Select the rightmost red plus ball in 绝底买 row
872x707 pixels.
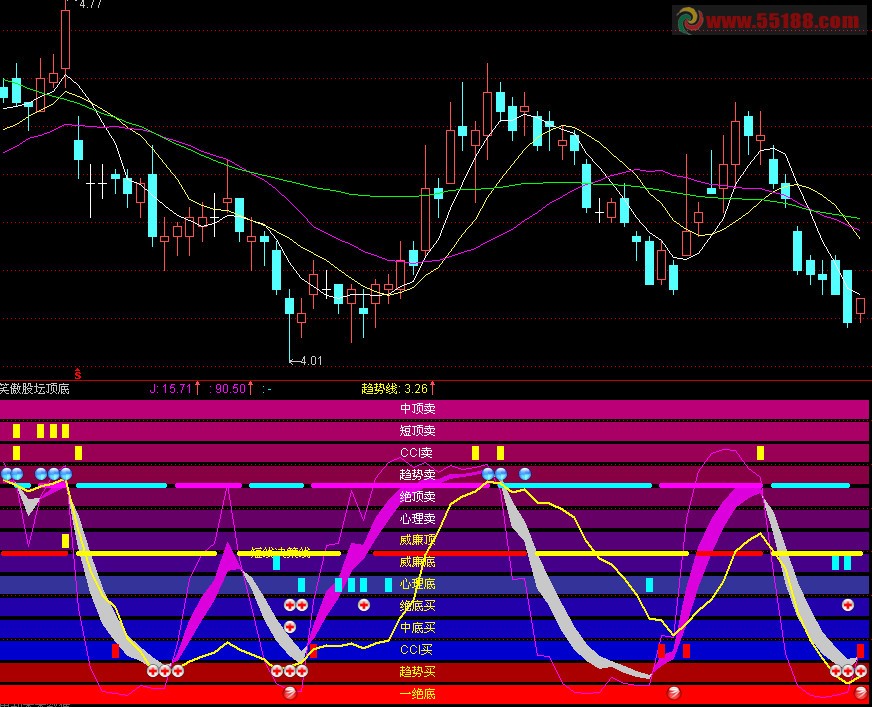click(848, 605)
